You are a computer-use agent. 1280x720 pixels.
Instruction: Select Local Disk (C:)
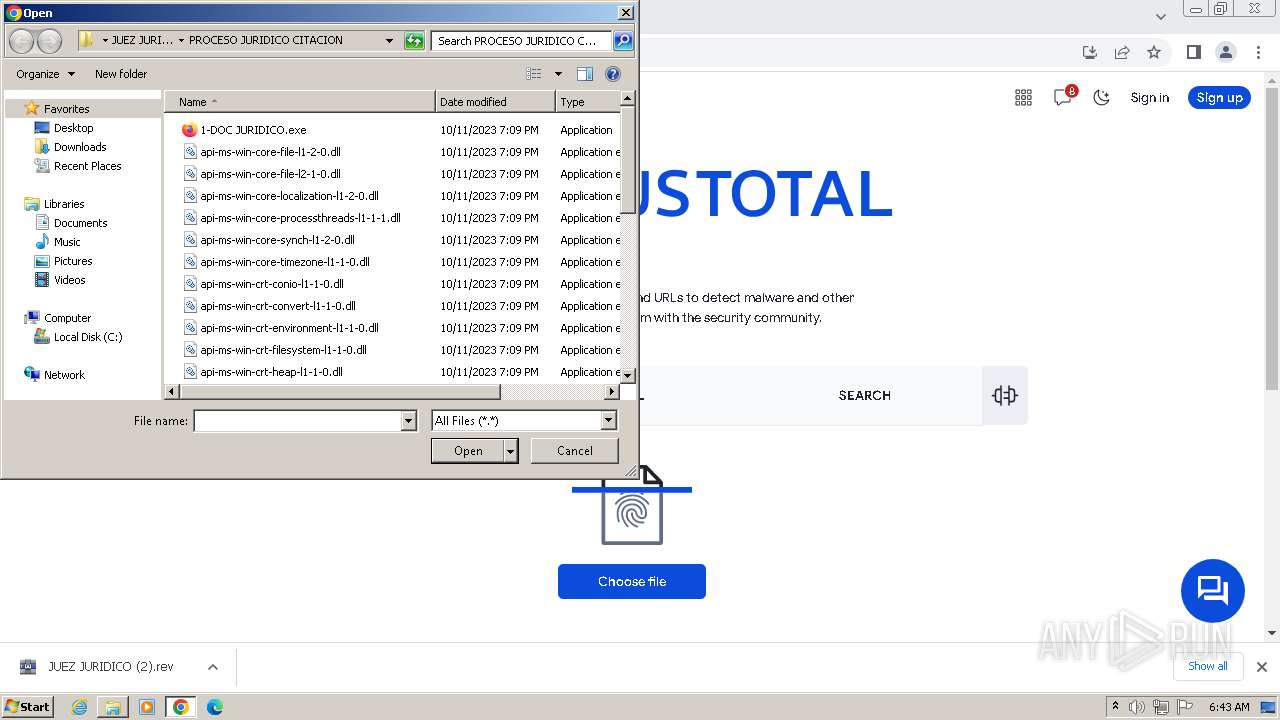[x=88, y=337]
